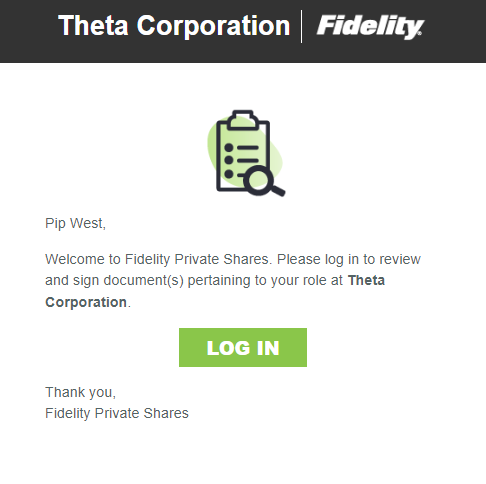Click the "Fidelity Private Shares" signature
The image size is (486, 484).
click(x=117, y=413)
